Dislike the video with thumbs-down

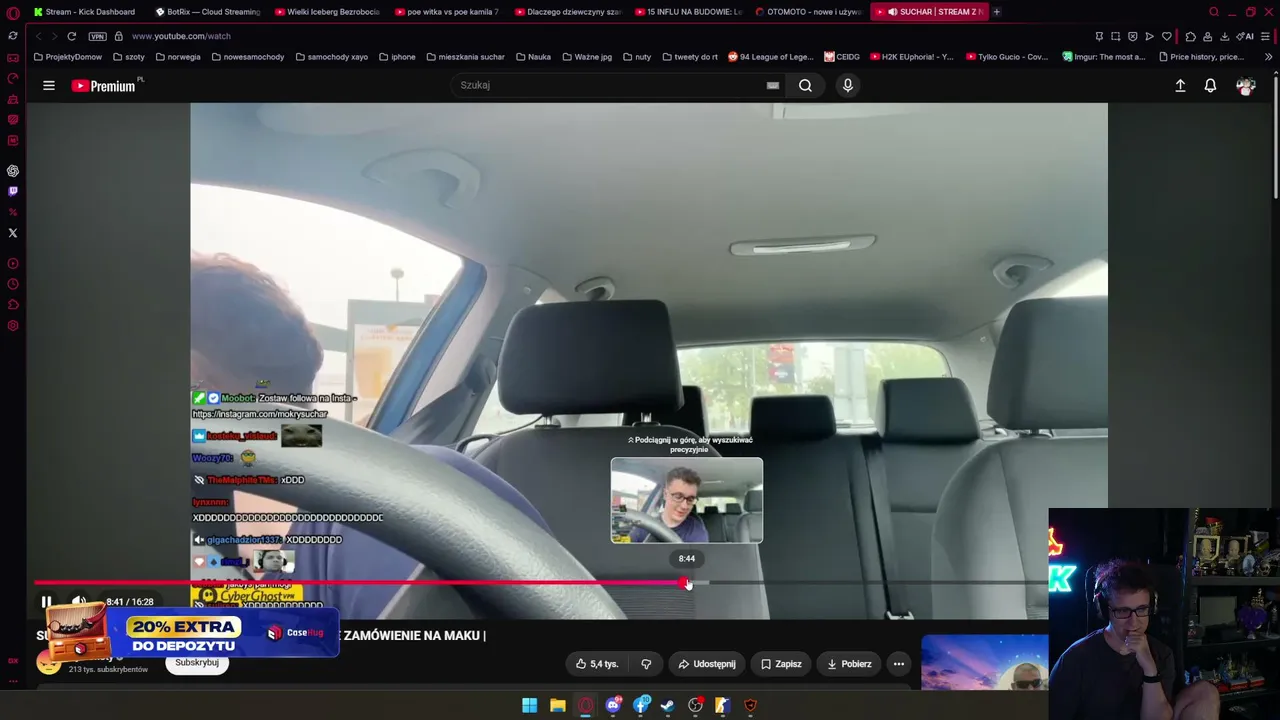point(646,664)
